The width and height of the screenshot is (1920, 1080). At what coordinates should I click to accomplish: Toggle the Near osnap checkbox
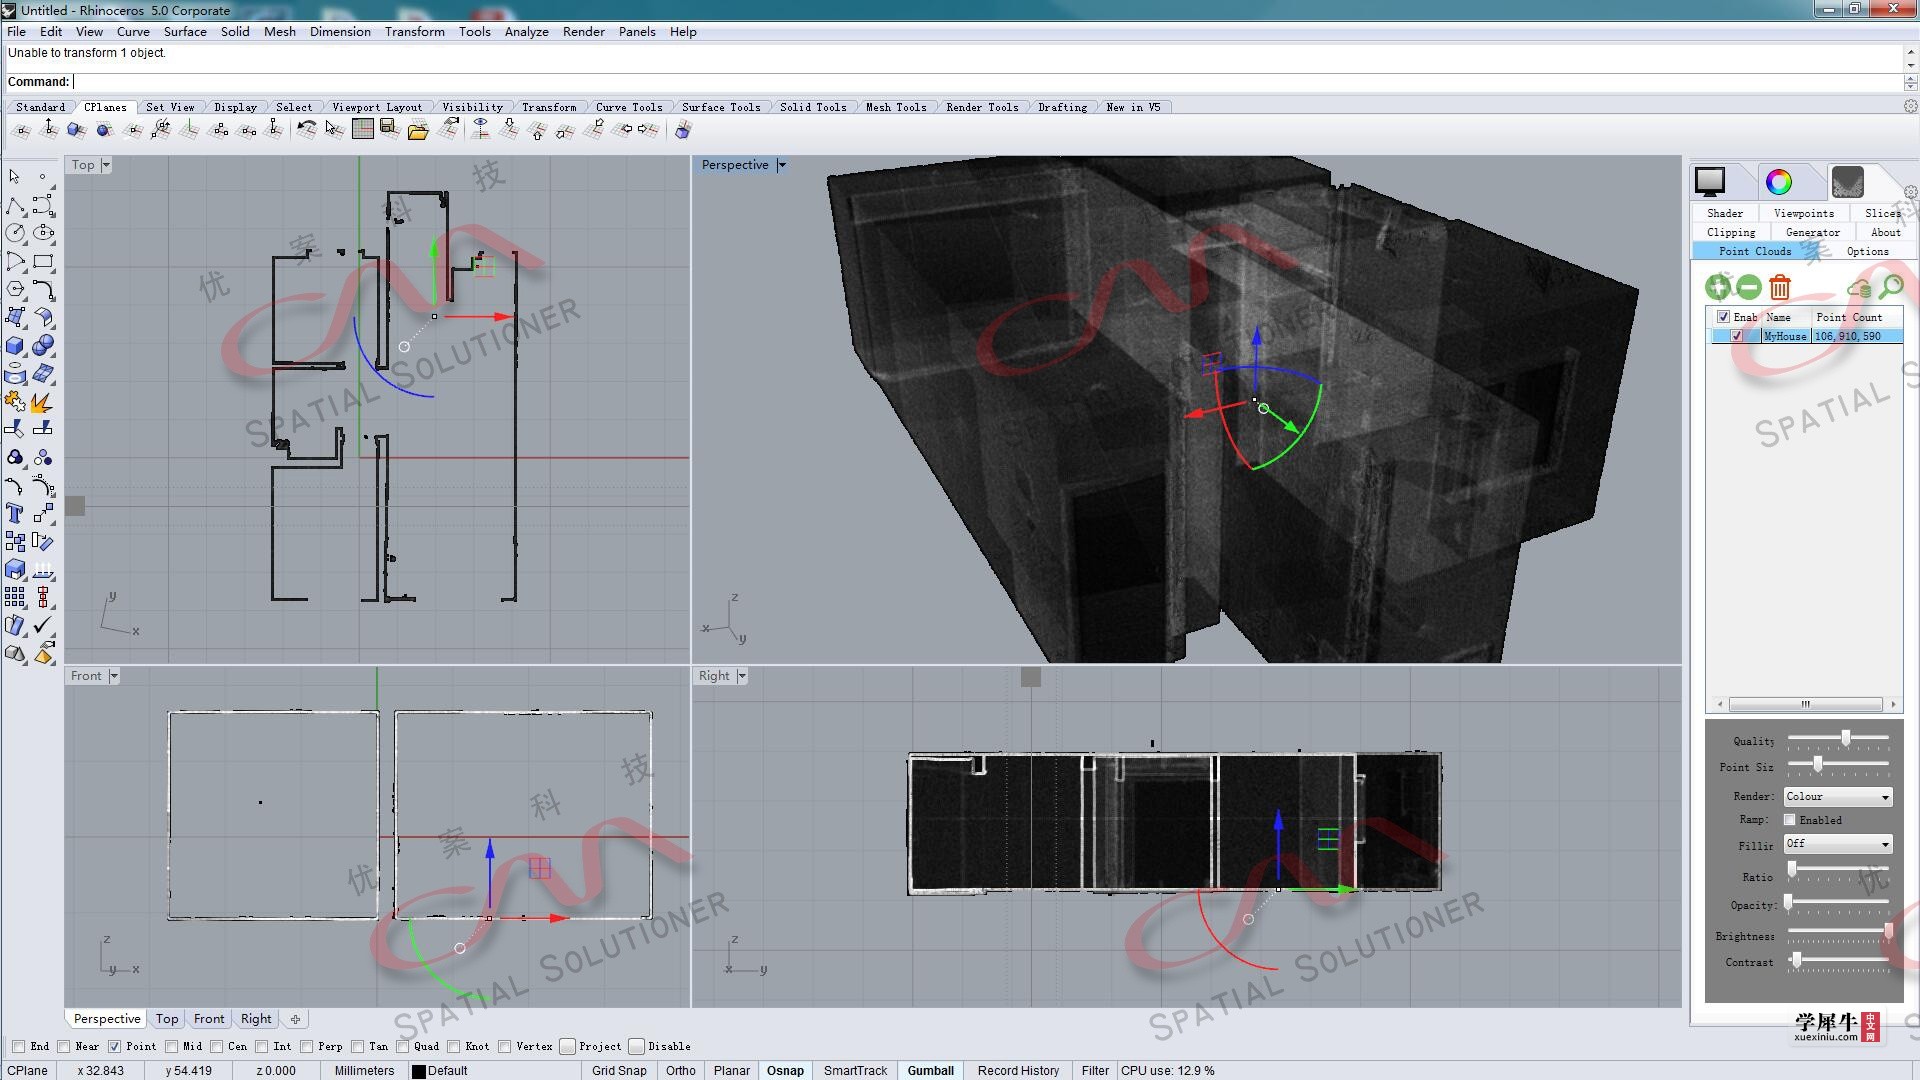(x=64, y=1046)
